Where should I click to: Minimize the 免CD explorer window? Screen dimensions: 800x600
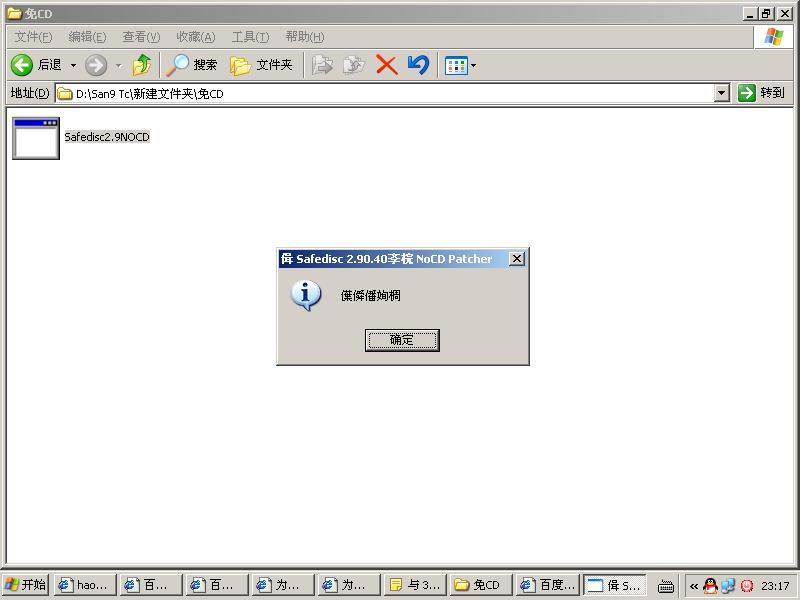click(x=749, y=14)
